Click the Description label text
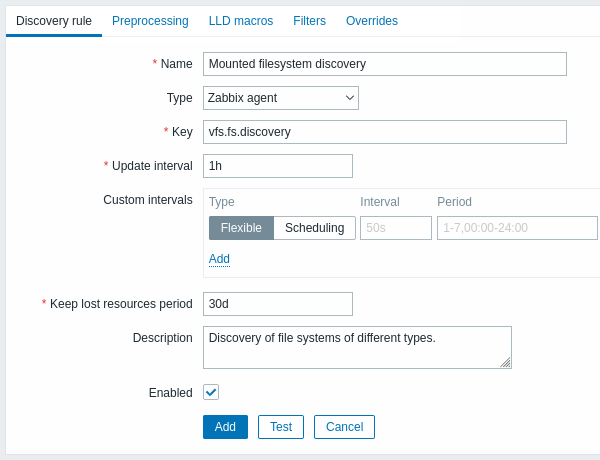This screenshot has width=600, height=460. [163, 338]
